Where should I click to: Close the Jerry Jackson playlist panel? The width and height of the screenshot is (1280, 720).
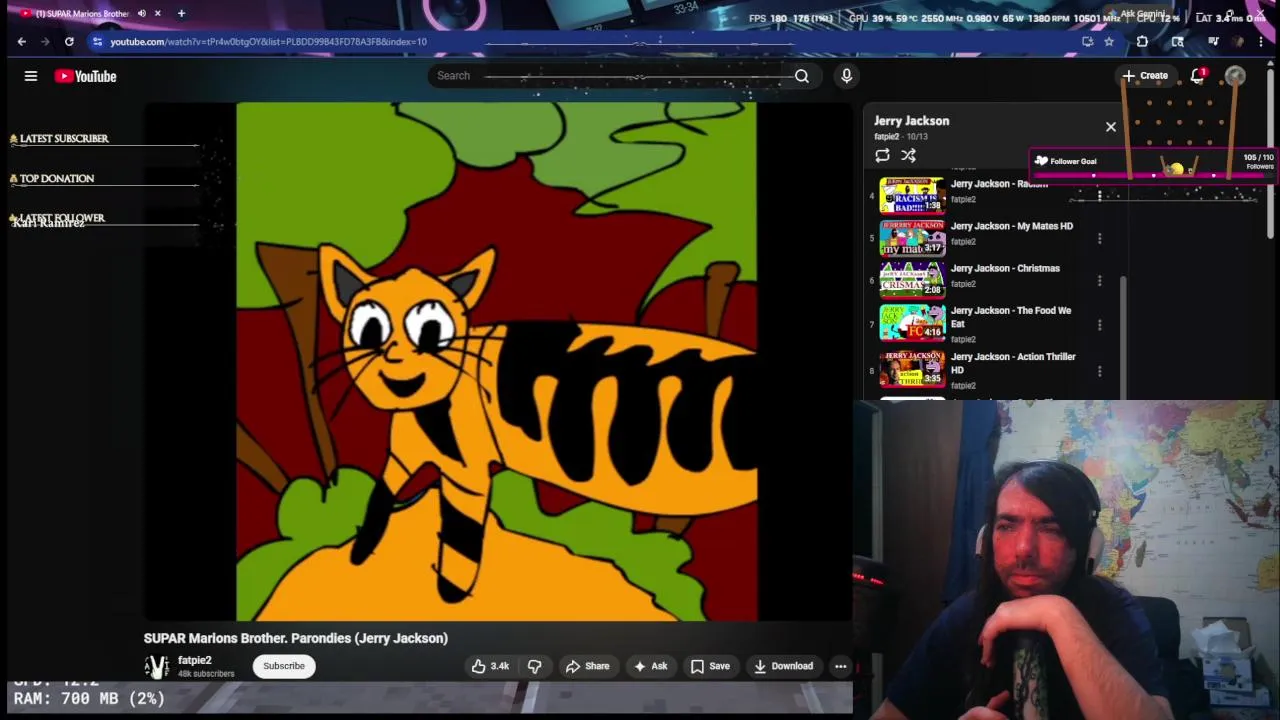tap(1110, 127)
